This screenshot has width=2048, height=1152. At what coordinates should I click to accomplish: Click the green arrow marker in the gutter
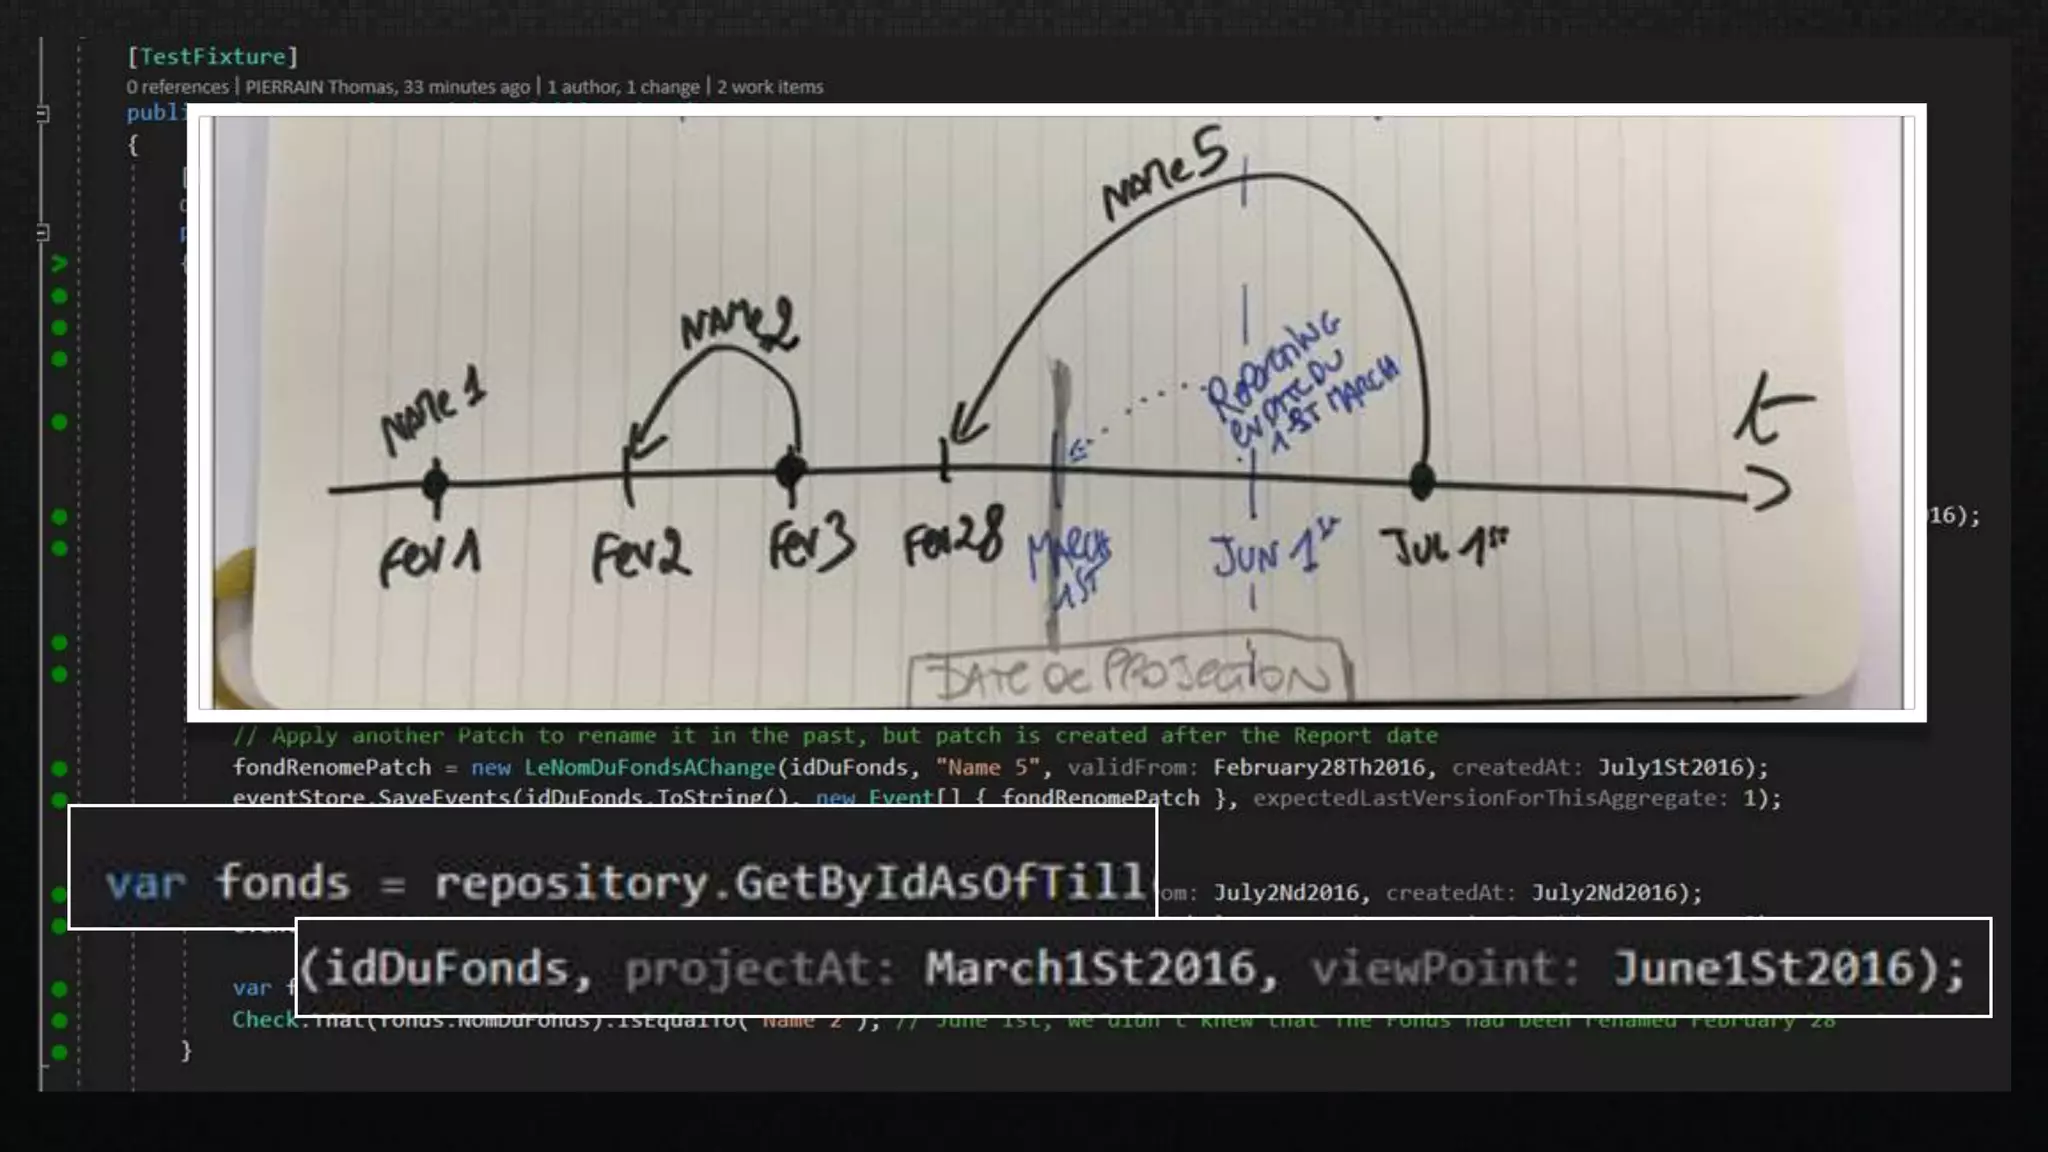60,264
